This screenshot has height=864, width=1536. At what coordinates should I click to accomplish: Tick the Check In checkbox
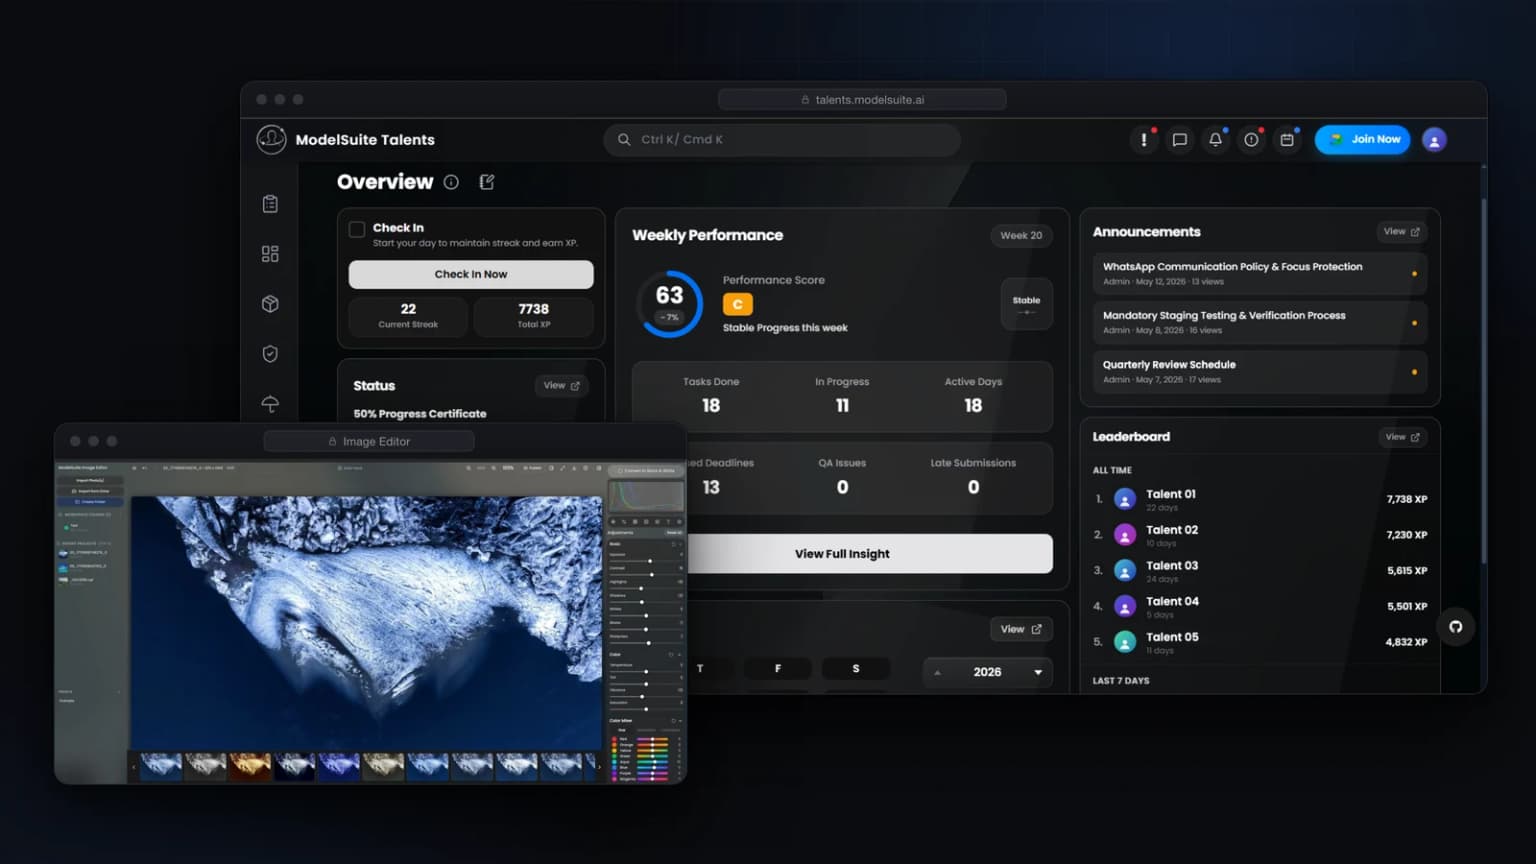point(357,229)
